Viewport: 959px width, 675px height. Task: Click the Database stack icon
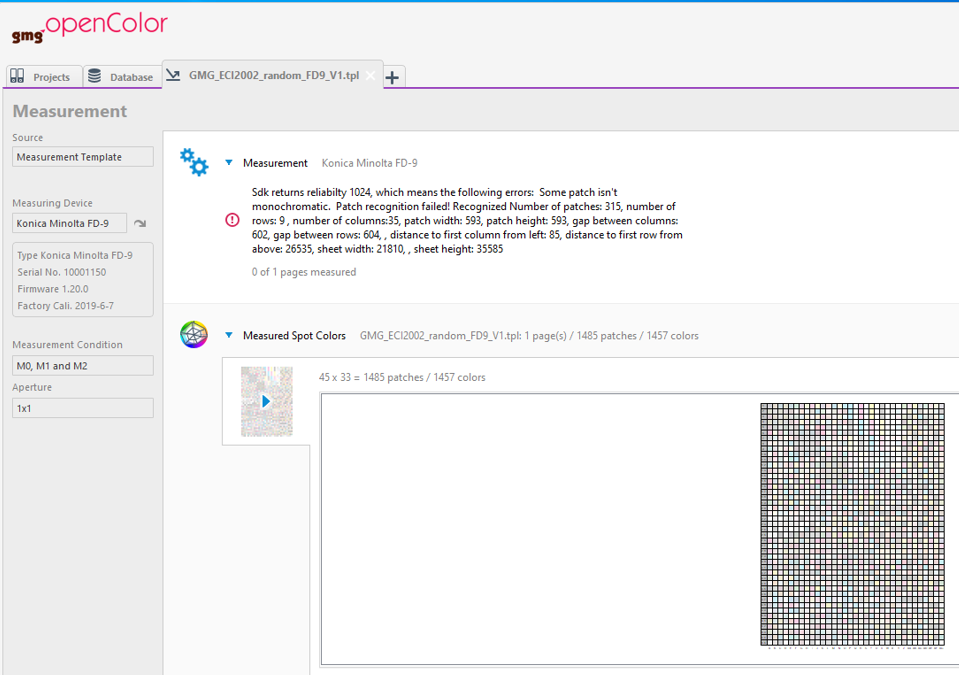coord(94,76)
